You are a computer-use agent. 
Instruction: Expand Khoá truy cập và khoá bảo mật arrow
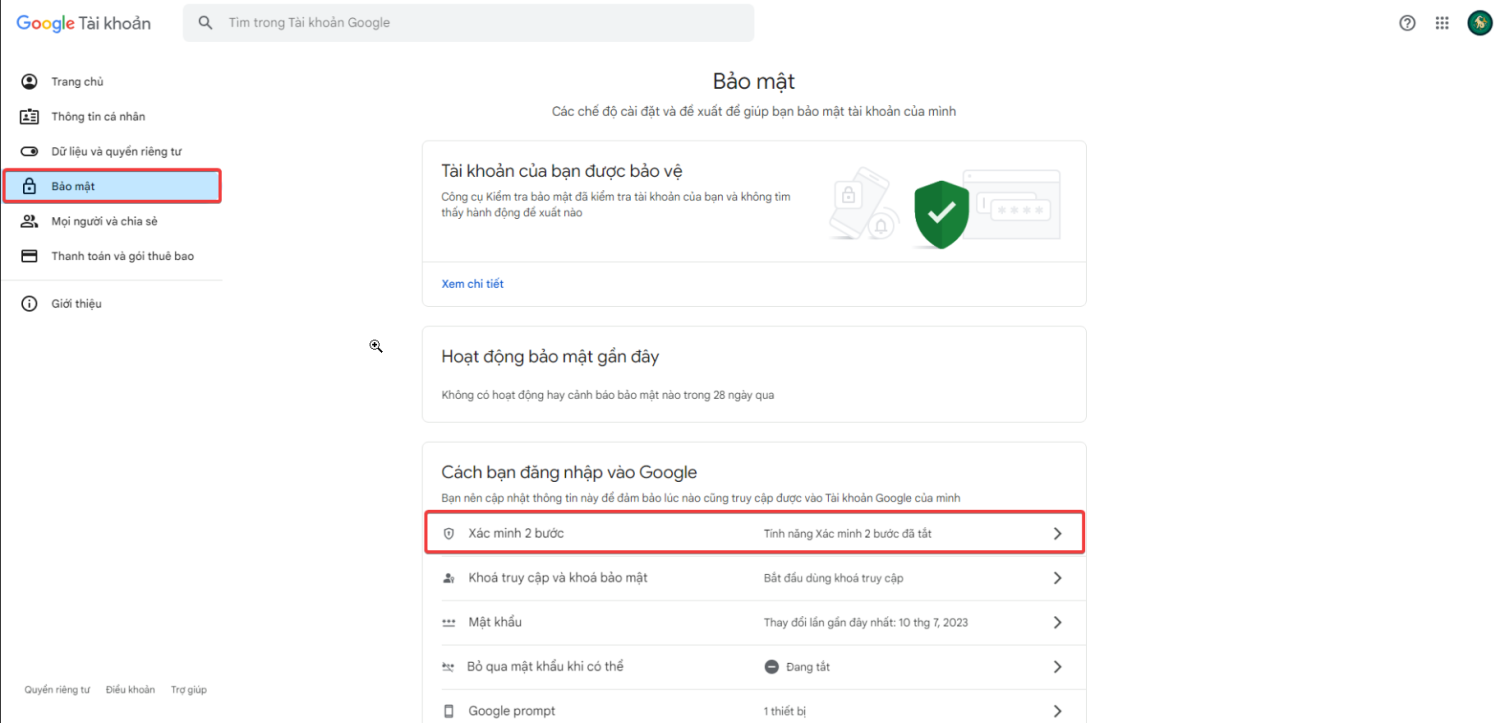tap(1057, 578)
